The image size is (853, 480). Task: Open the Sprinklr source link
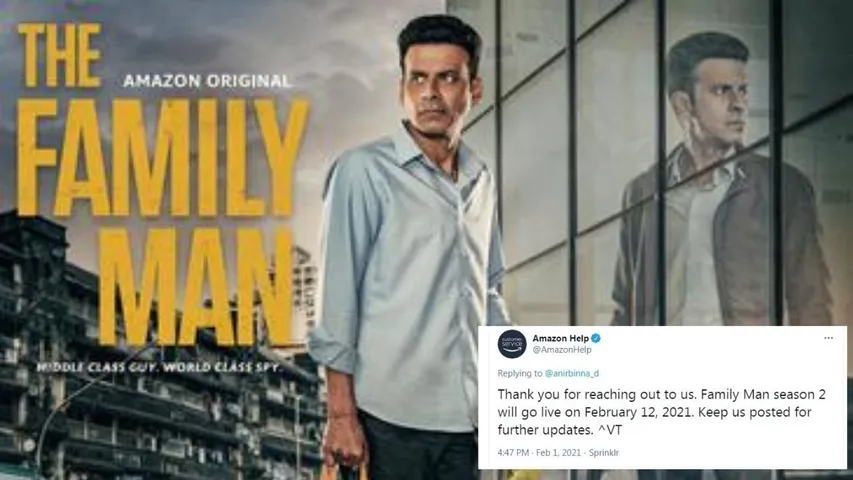point(604,452)
